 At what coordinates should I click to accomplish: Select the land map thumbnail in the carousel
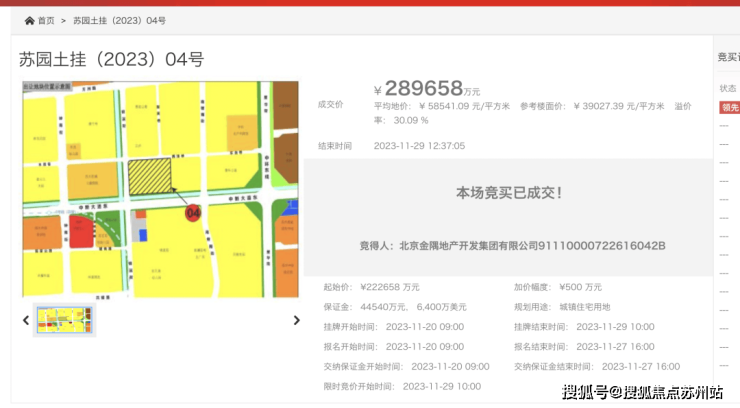65,319
